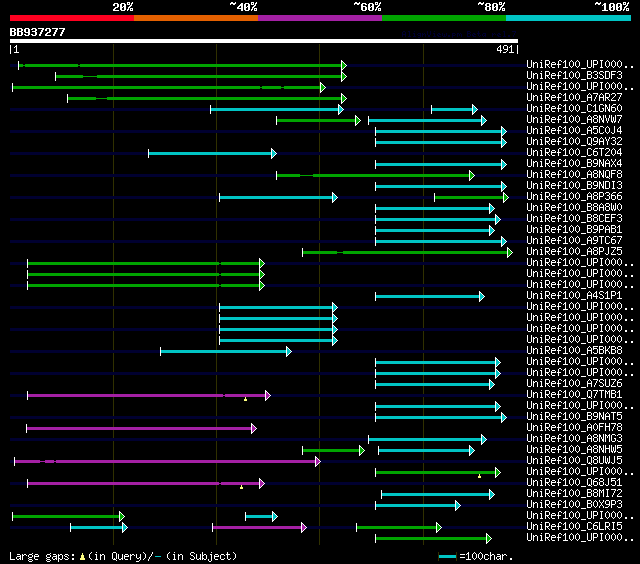Select the UniRef100_B9NAT5 label
640x564 pixels.
pyautogui.click(x=574, y=417)
